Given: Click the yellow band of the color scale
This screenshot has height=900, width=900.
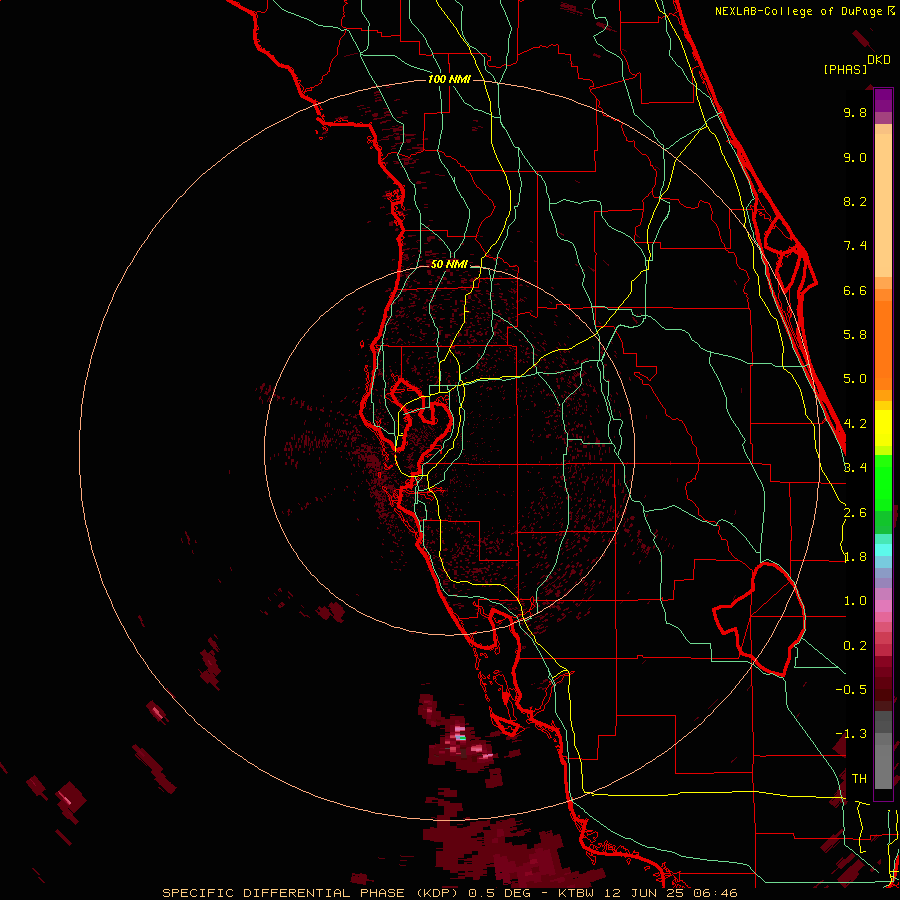Looking at the screenshot, I should tap(883, 428).
